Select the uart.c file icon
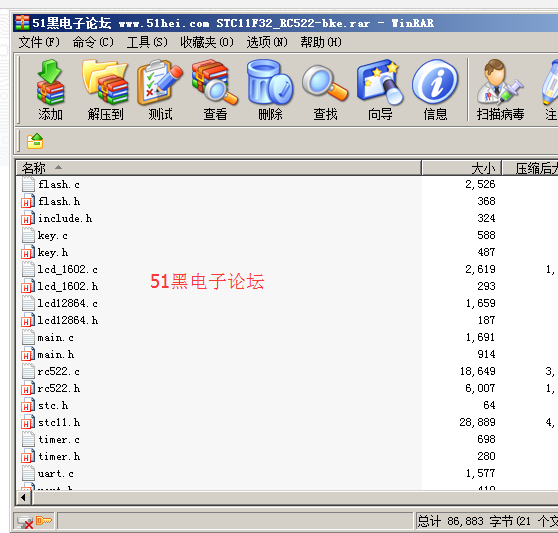558x533 pixels. 28,474
